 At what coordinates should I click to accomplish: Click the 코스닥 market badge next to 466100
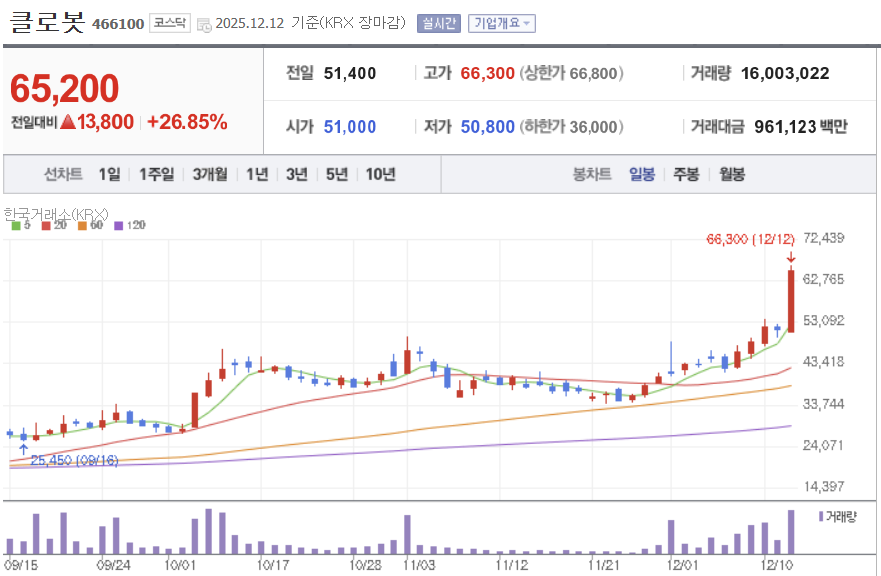point(170,23)
